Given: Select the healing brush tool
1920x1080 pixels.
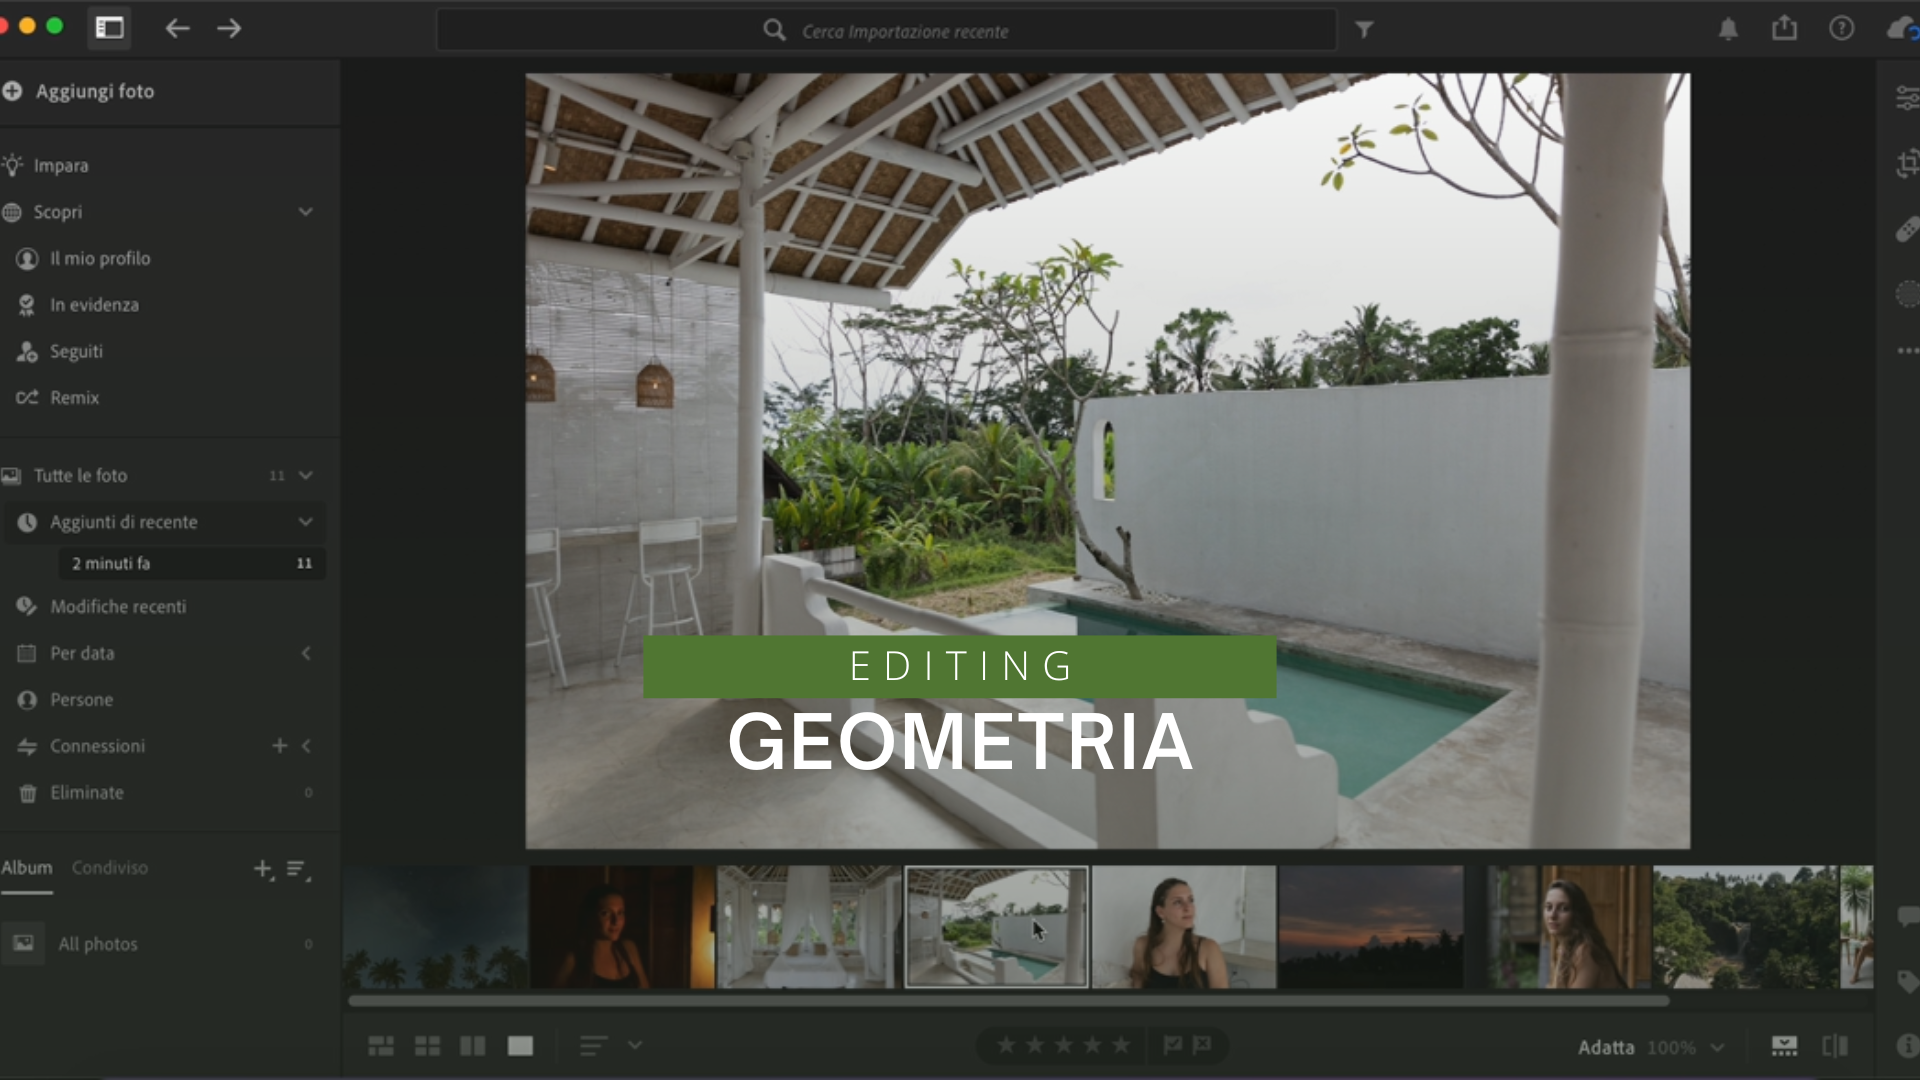Looking at the screenshot, I should [x=1907, y=230].
